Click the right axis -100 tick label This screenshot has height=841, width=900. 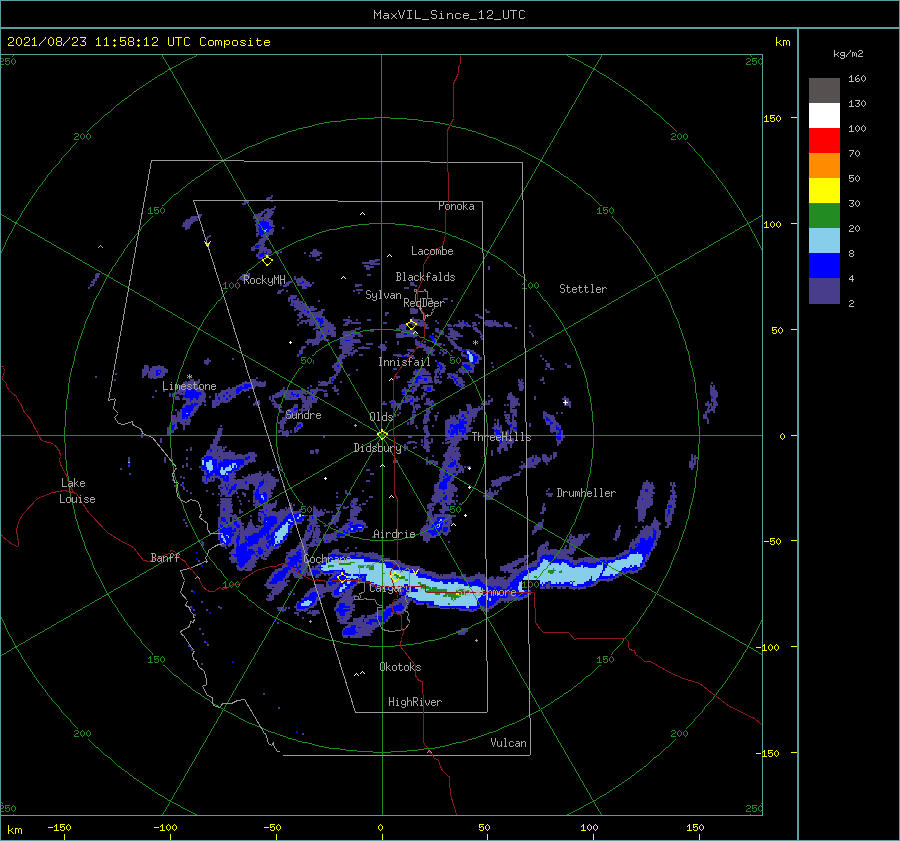pos(767,647)
